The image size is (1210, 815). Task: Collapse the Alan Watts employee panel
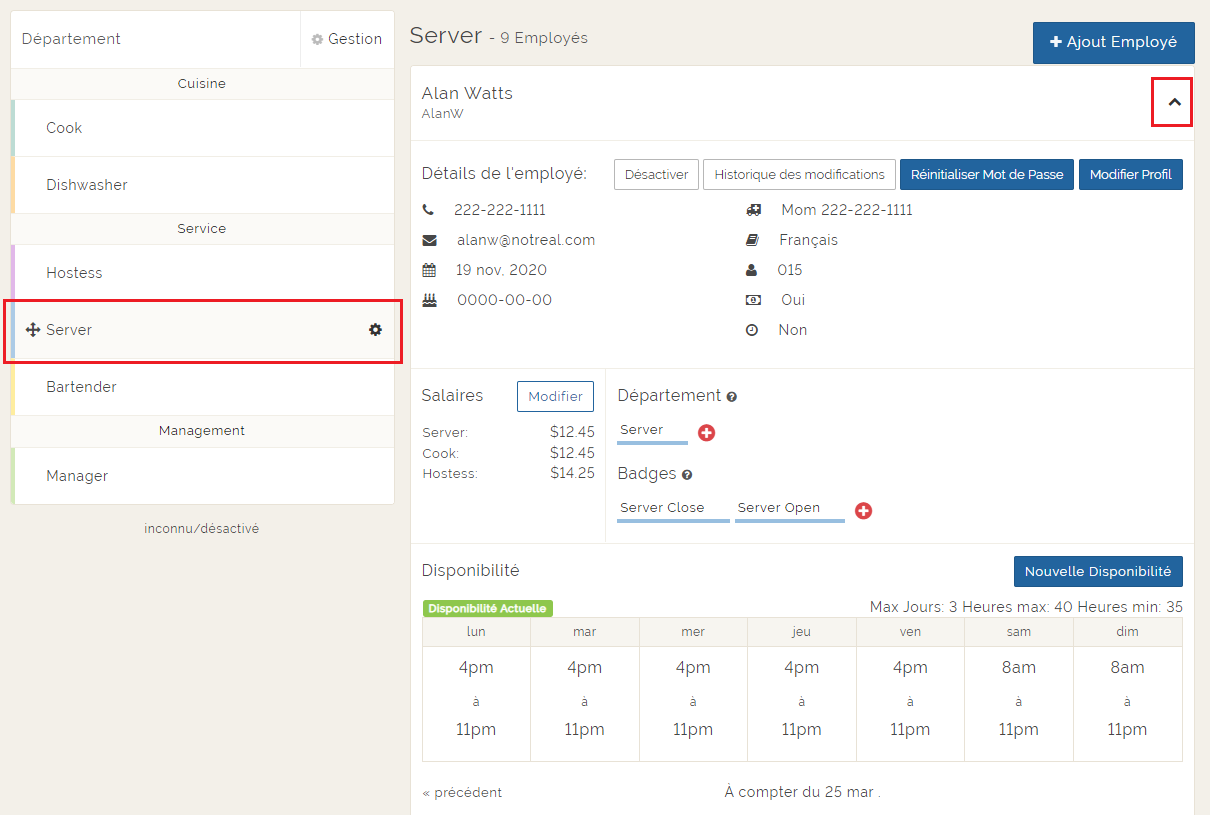coord(1174,102)
